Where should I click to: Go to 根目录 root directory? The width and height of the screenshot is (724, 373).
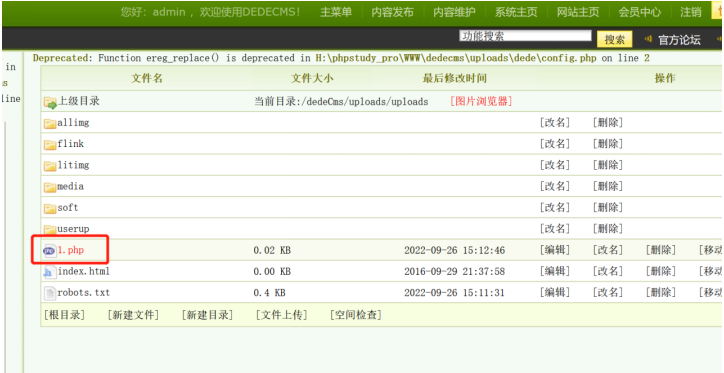tap(65, 315)
